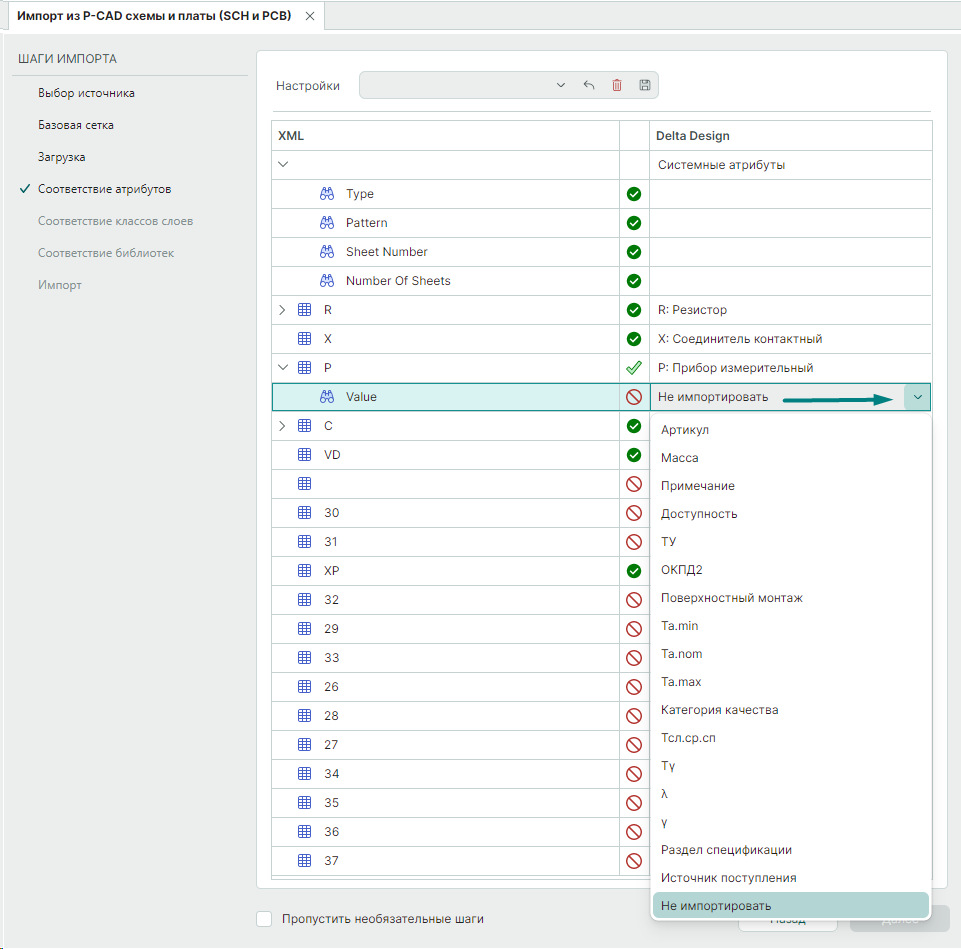
Task: Click the undo arrow icon beside the Настройки dropdown
Action: pos(589,86)
